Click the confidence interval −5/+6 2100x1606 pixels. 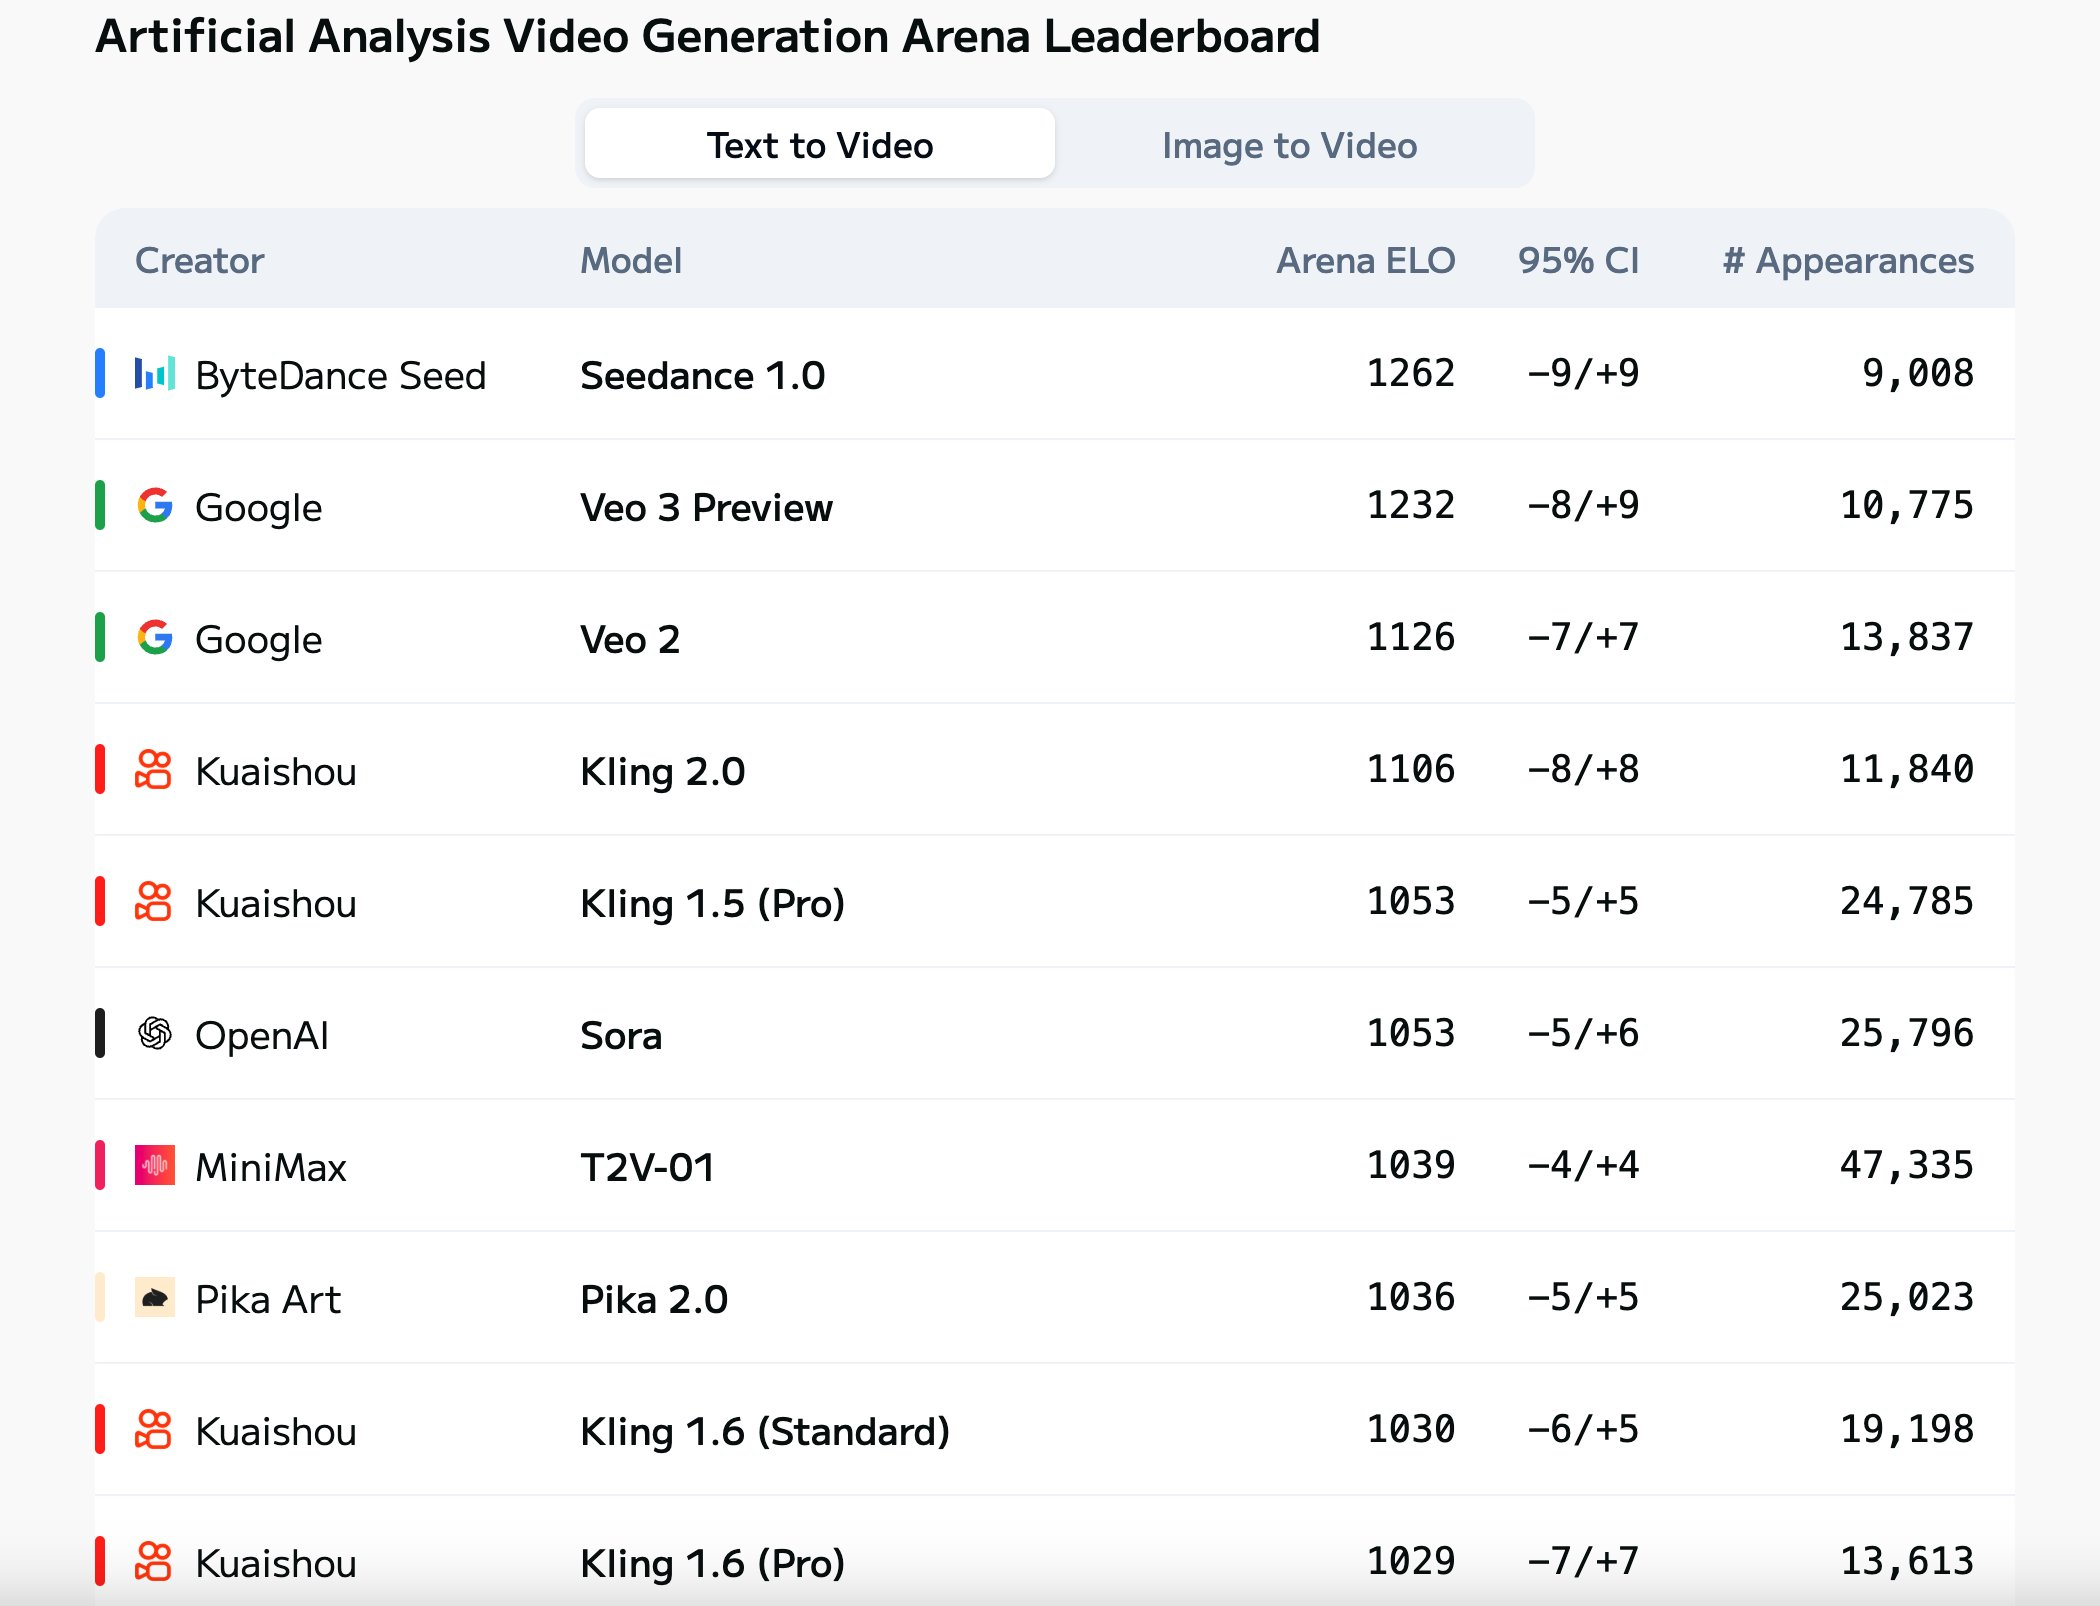(1583, 1033)
